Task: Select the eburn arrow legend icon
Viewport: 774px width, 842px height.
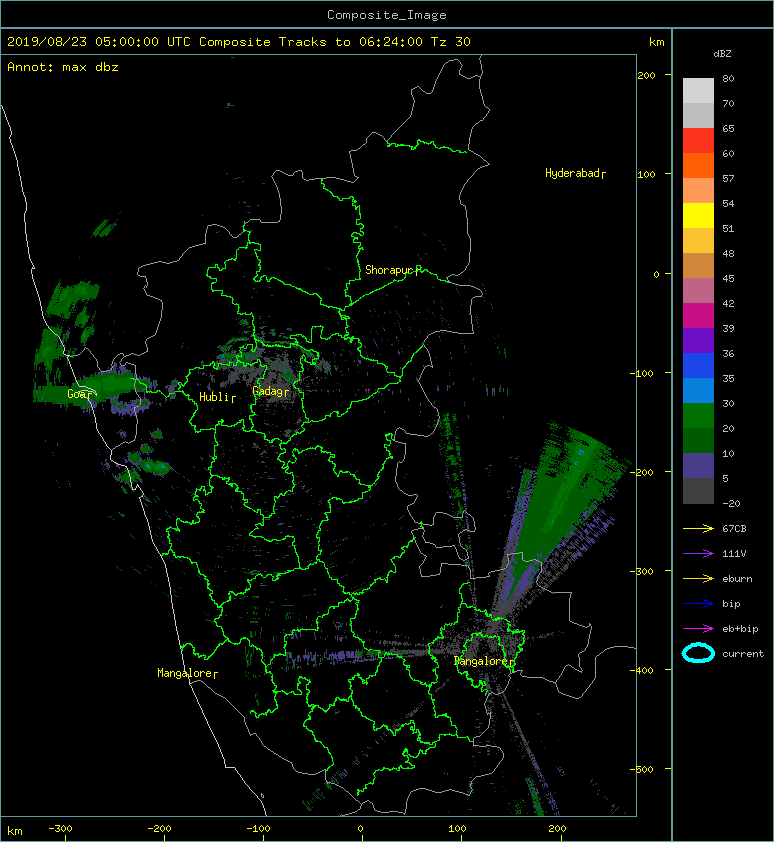Action: click(698, 578)
